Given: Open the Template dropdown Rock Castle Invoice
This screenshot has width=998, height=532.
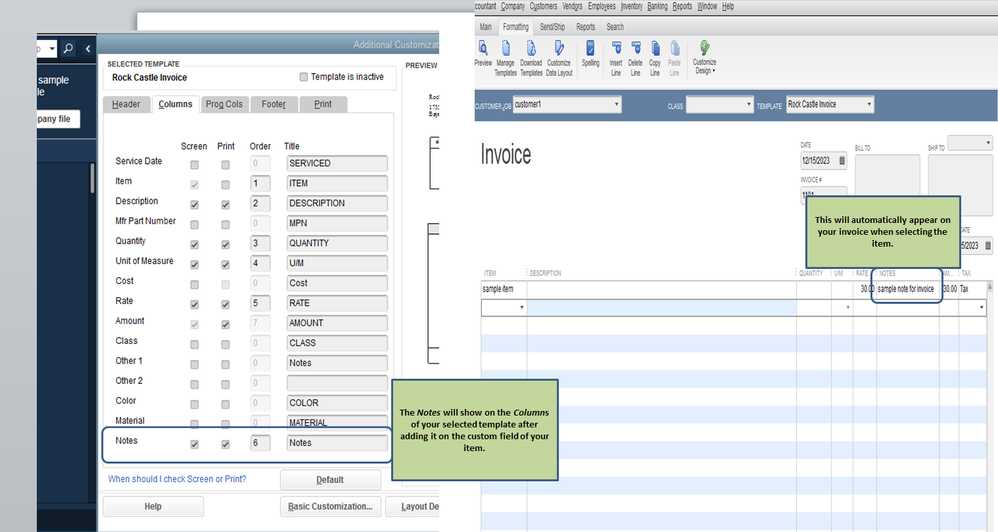Looking at the screenshot, I should (869, 104).
